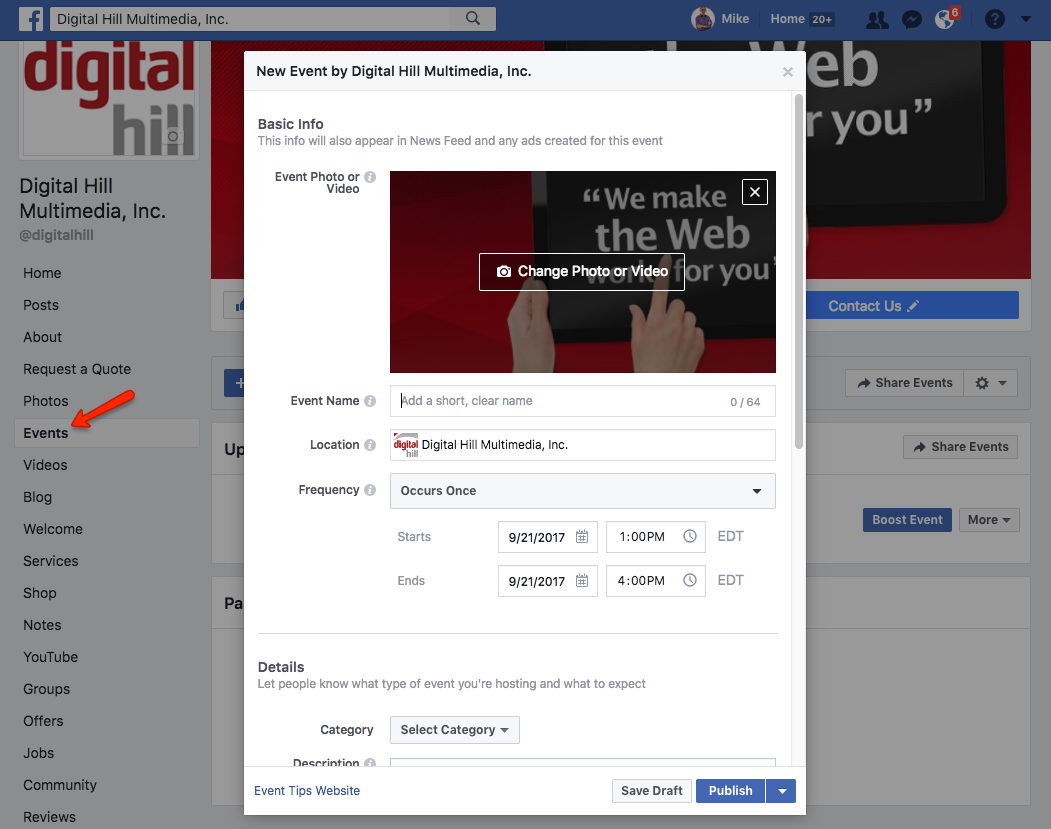Expand the Publish split-button arrow
The image size is (1051, 829).
[x=781, y=790]
